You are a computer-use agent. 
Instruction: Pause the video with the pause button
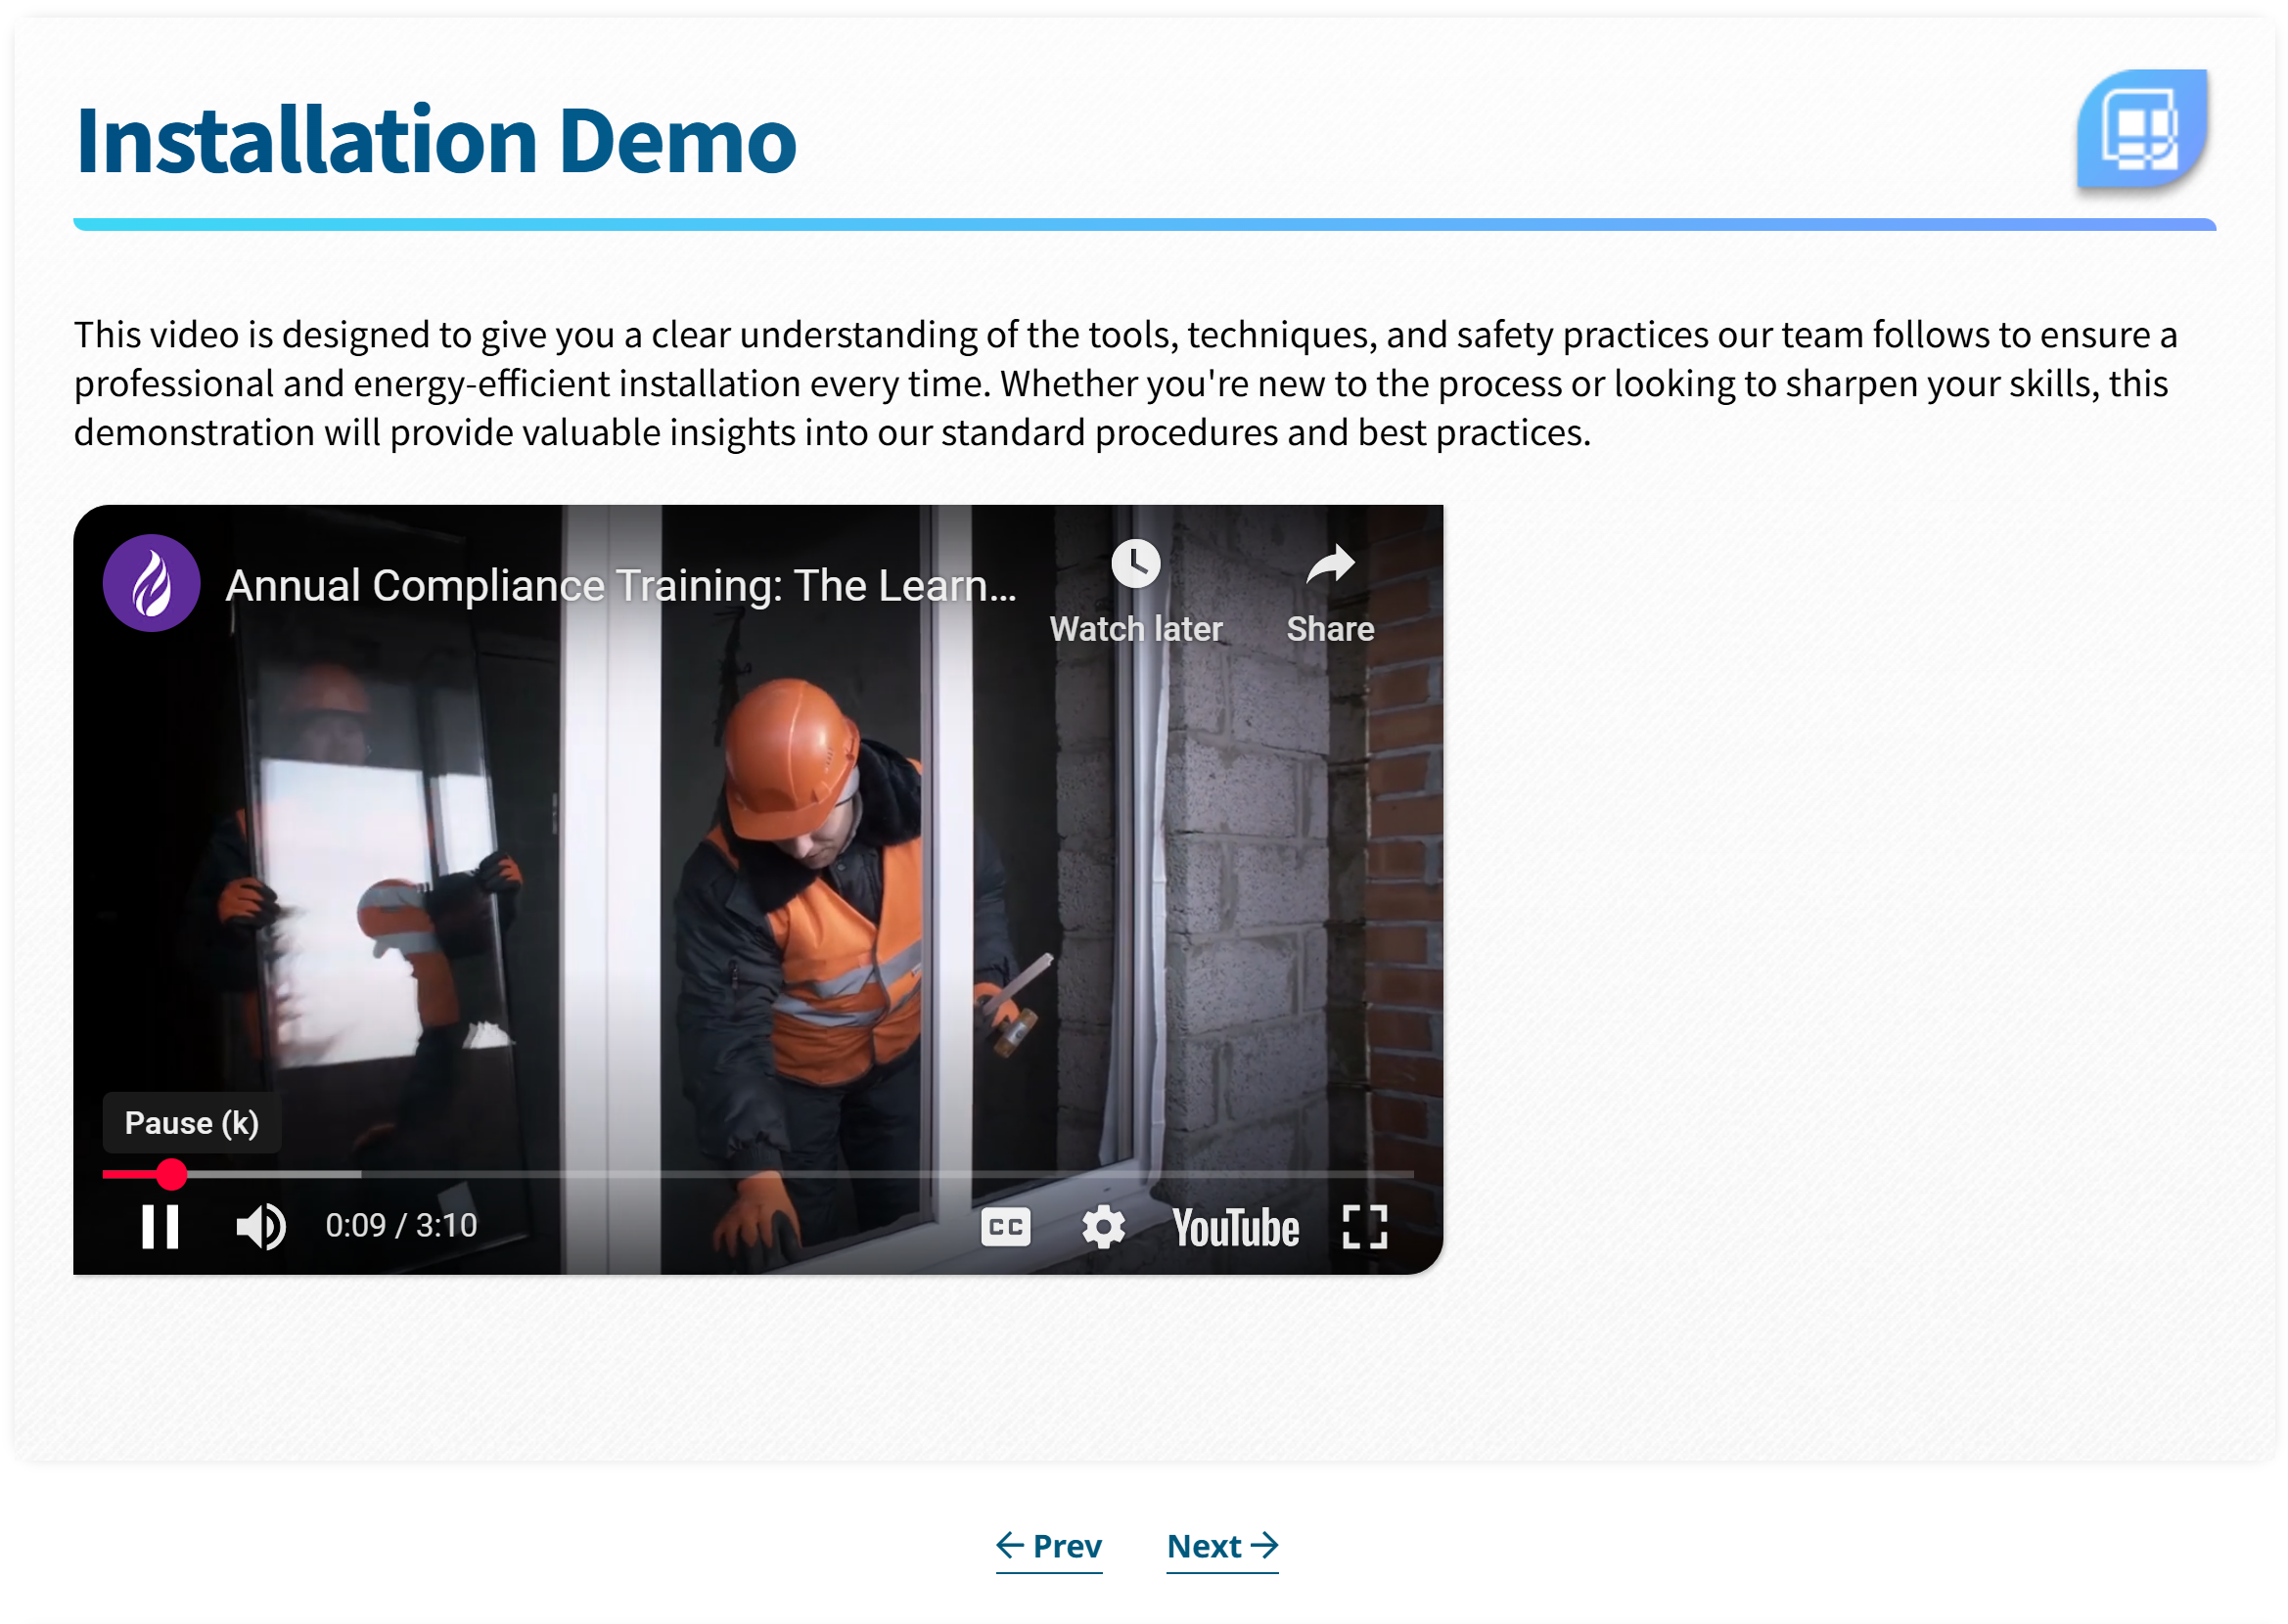159,1226
